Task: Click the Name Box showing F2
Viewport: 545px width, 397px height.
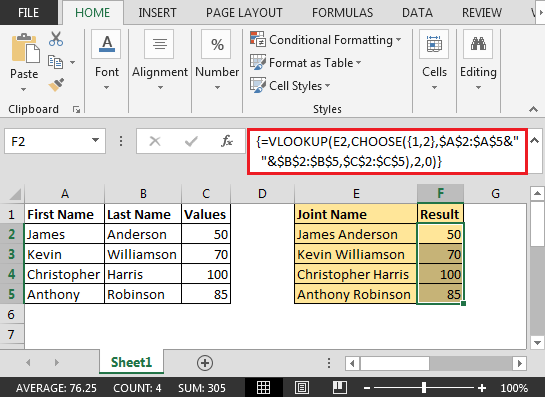Action: 55,141
